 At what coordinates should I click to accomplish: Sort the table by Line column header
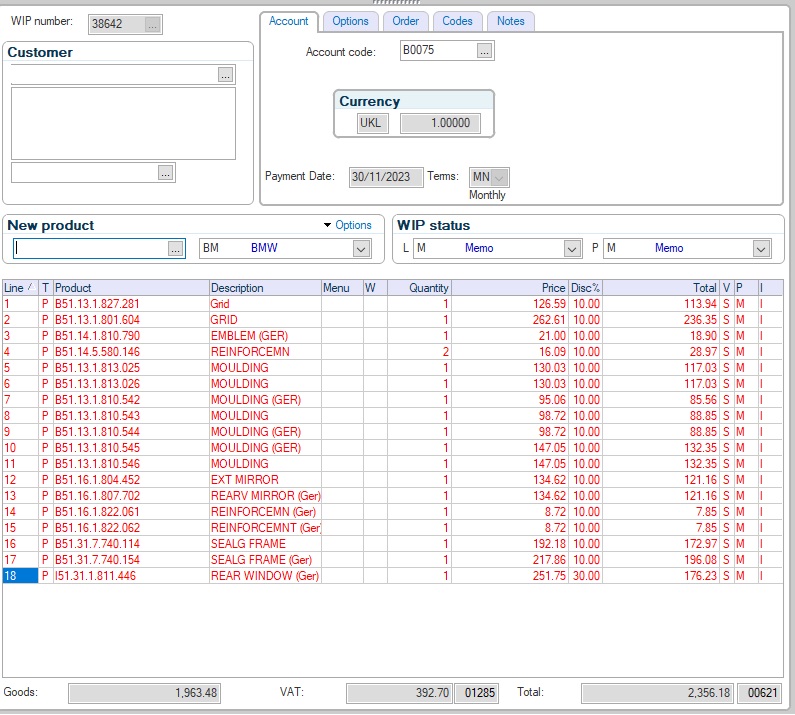point(19,288)
